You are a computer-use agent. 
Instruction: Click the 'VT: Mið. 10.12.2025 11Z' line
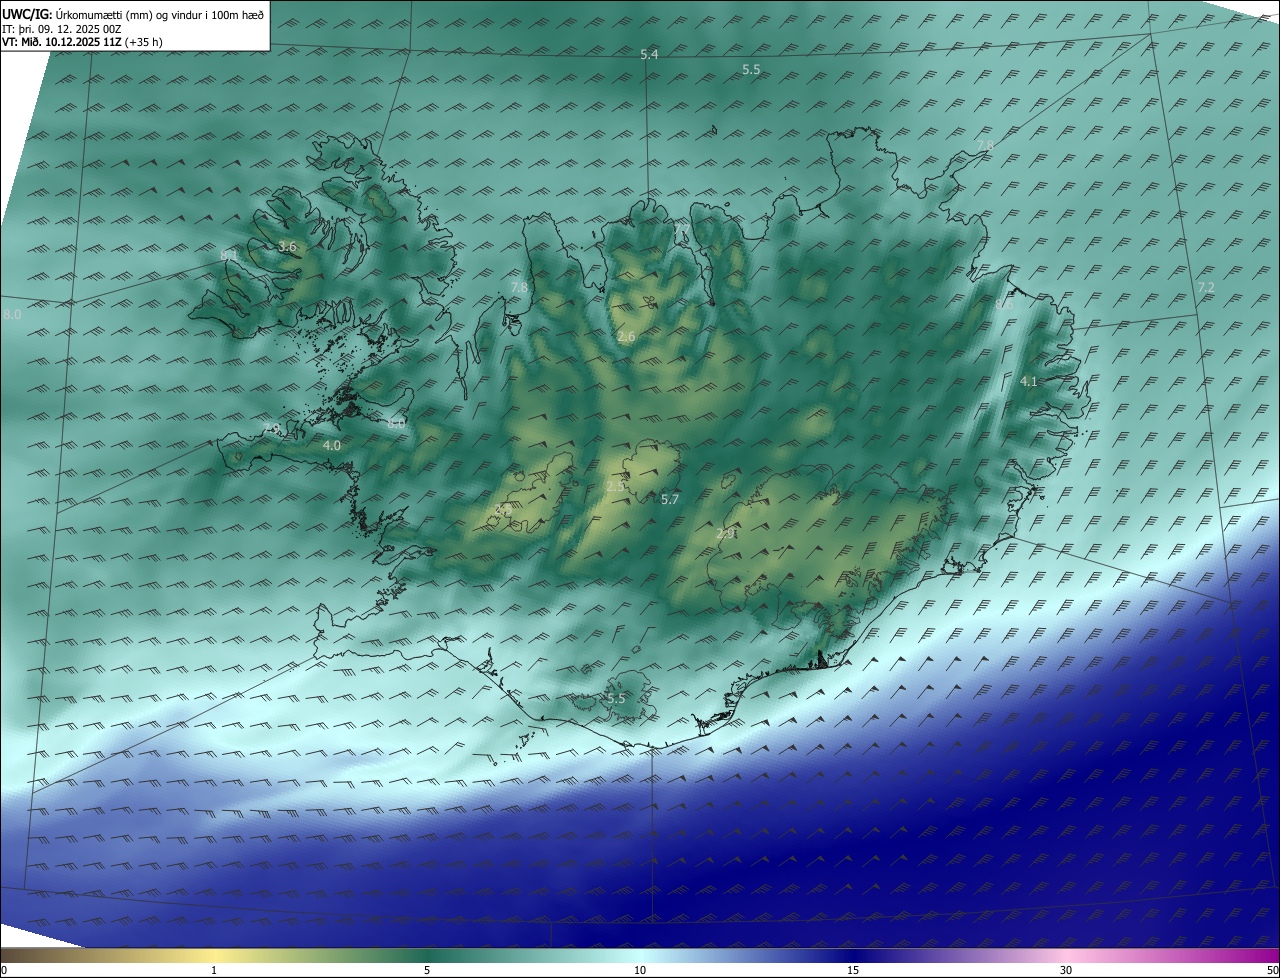[82, 42]
